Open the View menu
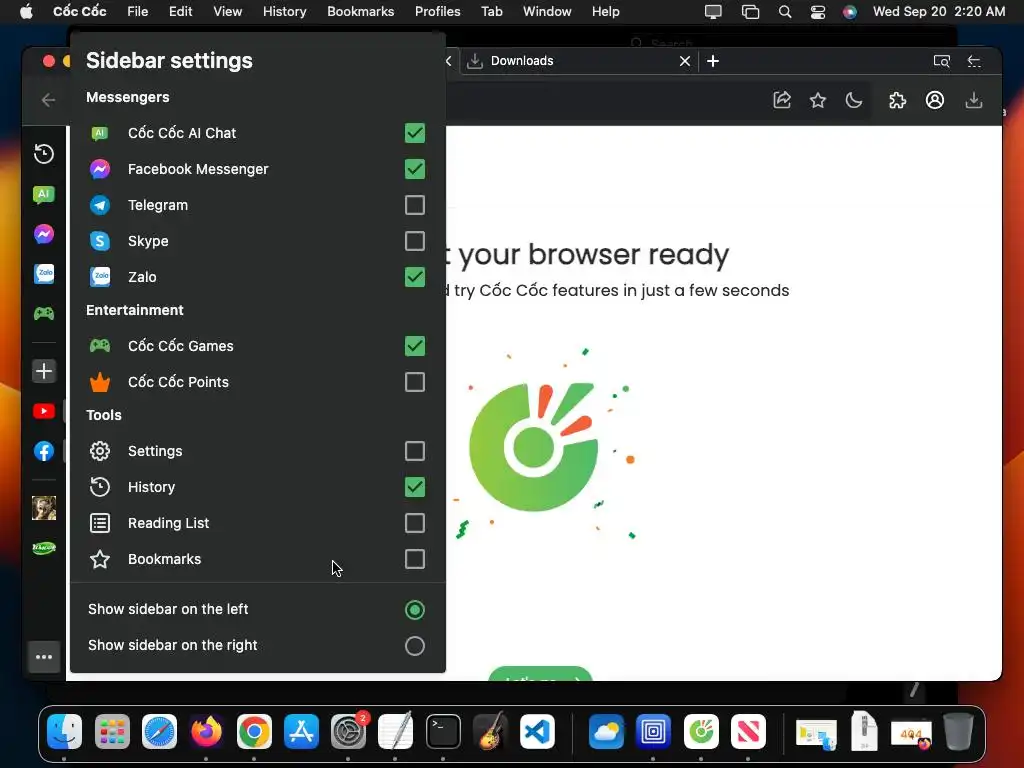Viewport: 1024px width, 768px height. [x=227, y=11]
